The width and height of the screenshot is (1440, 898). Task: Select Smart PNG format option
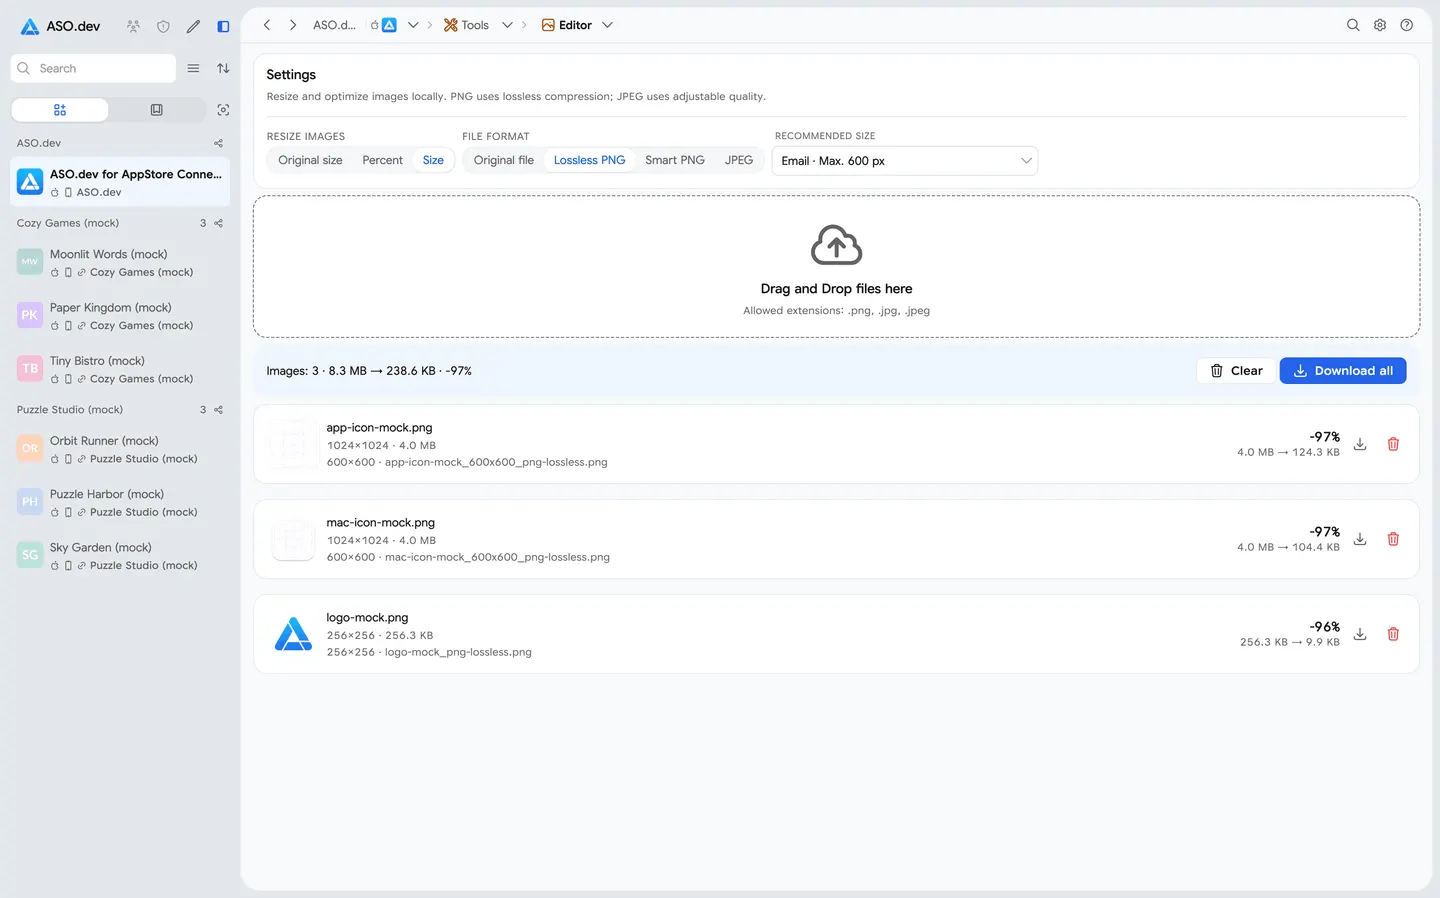click(x=675, y=160)
